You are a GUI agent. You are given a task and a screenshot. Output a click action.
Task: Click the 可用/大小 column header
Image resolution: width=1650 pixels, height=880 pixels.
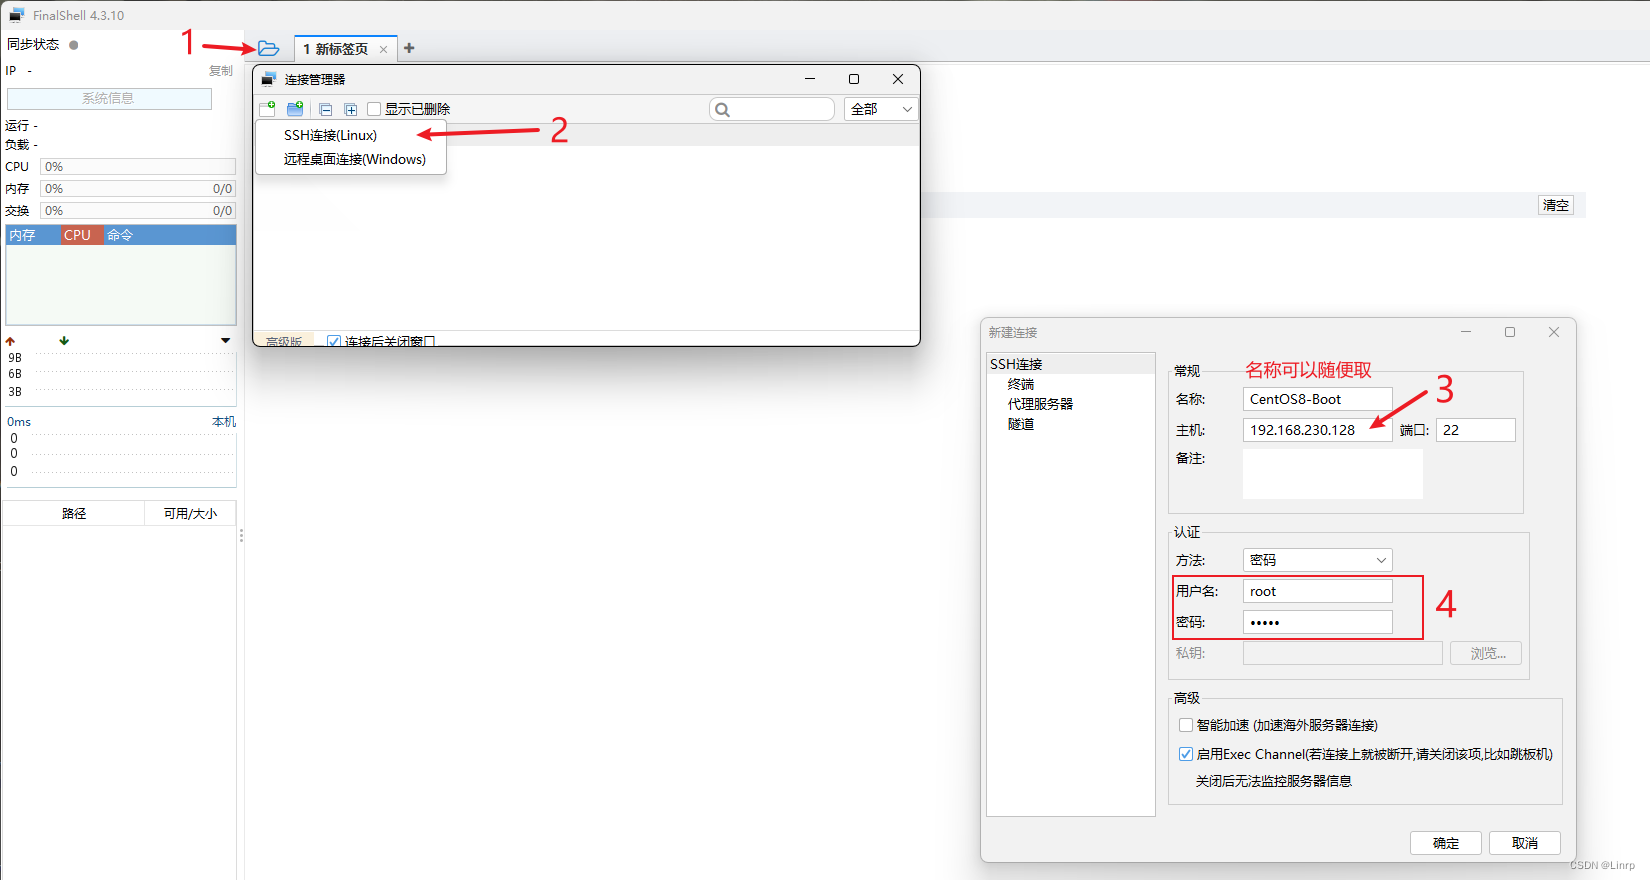190,513
